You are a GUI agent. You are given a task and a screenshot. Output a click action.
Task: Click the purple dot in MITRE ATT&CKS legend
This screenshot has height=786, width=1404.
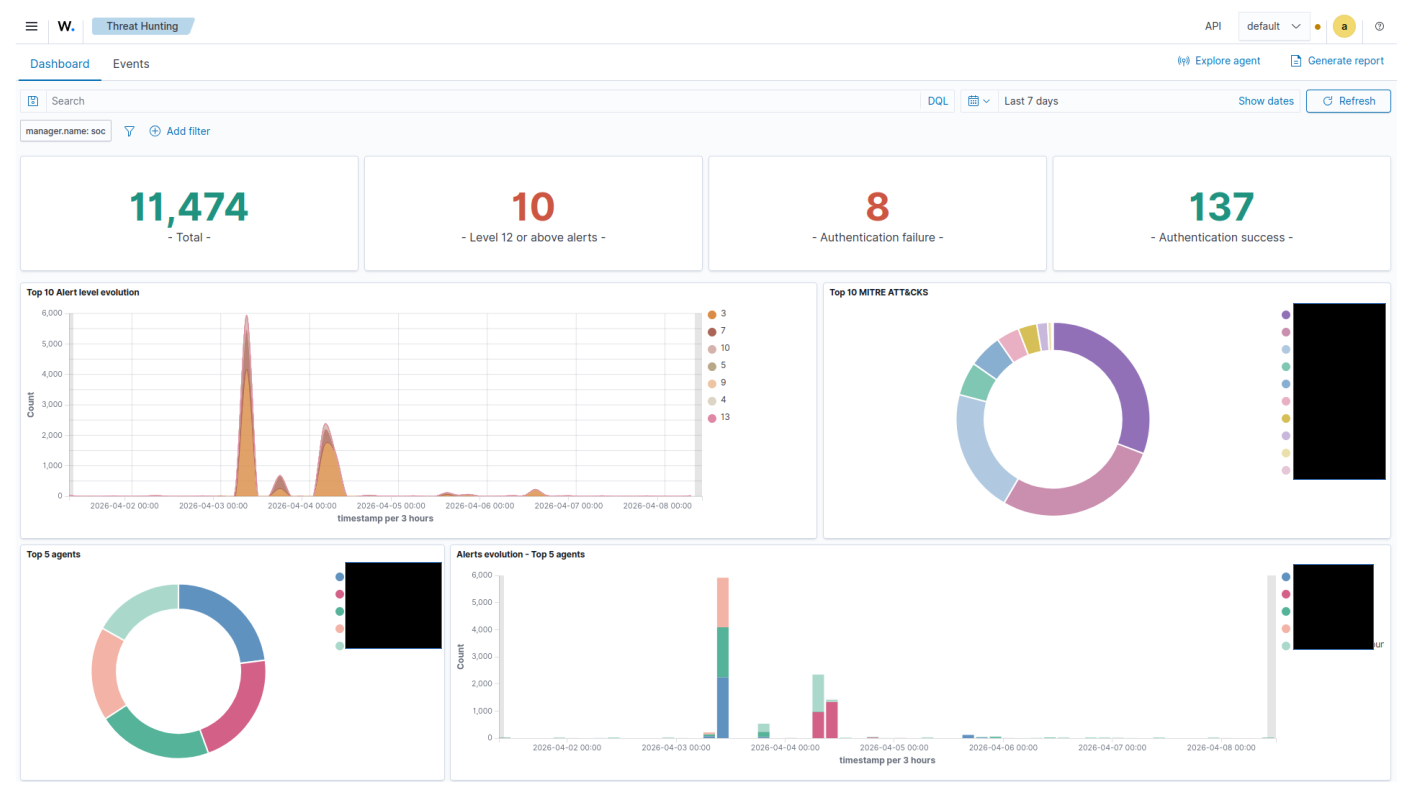pos(1286,315)
